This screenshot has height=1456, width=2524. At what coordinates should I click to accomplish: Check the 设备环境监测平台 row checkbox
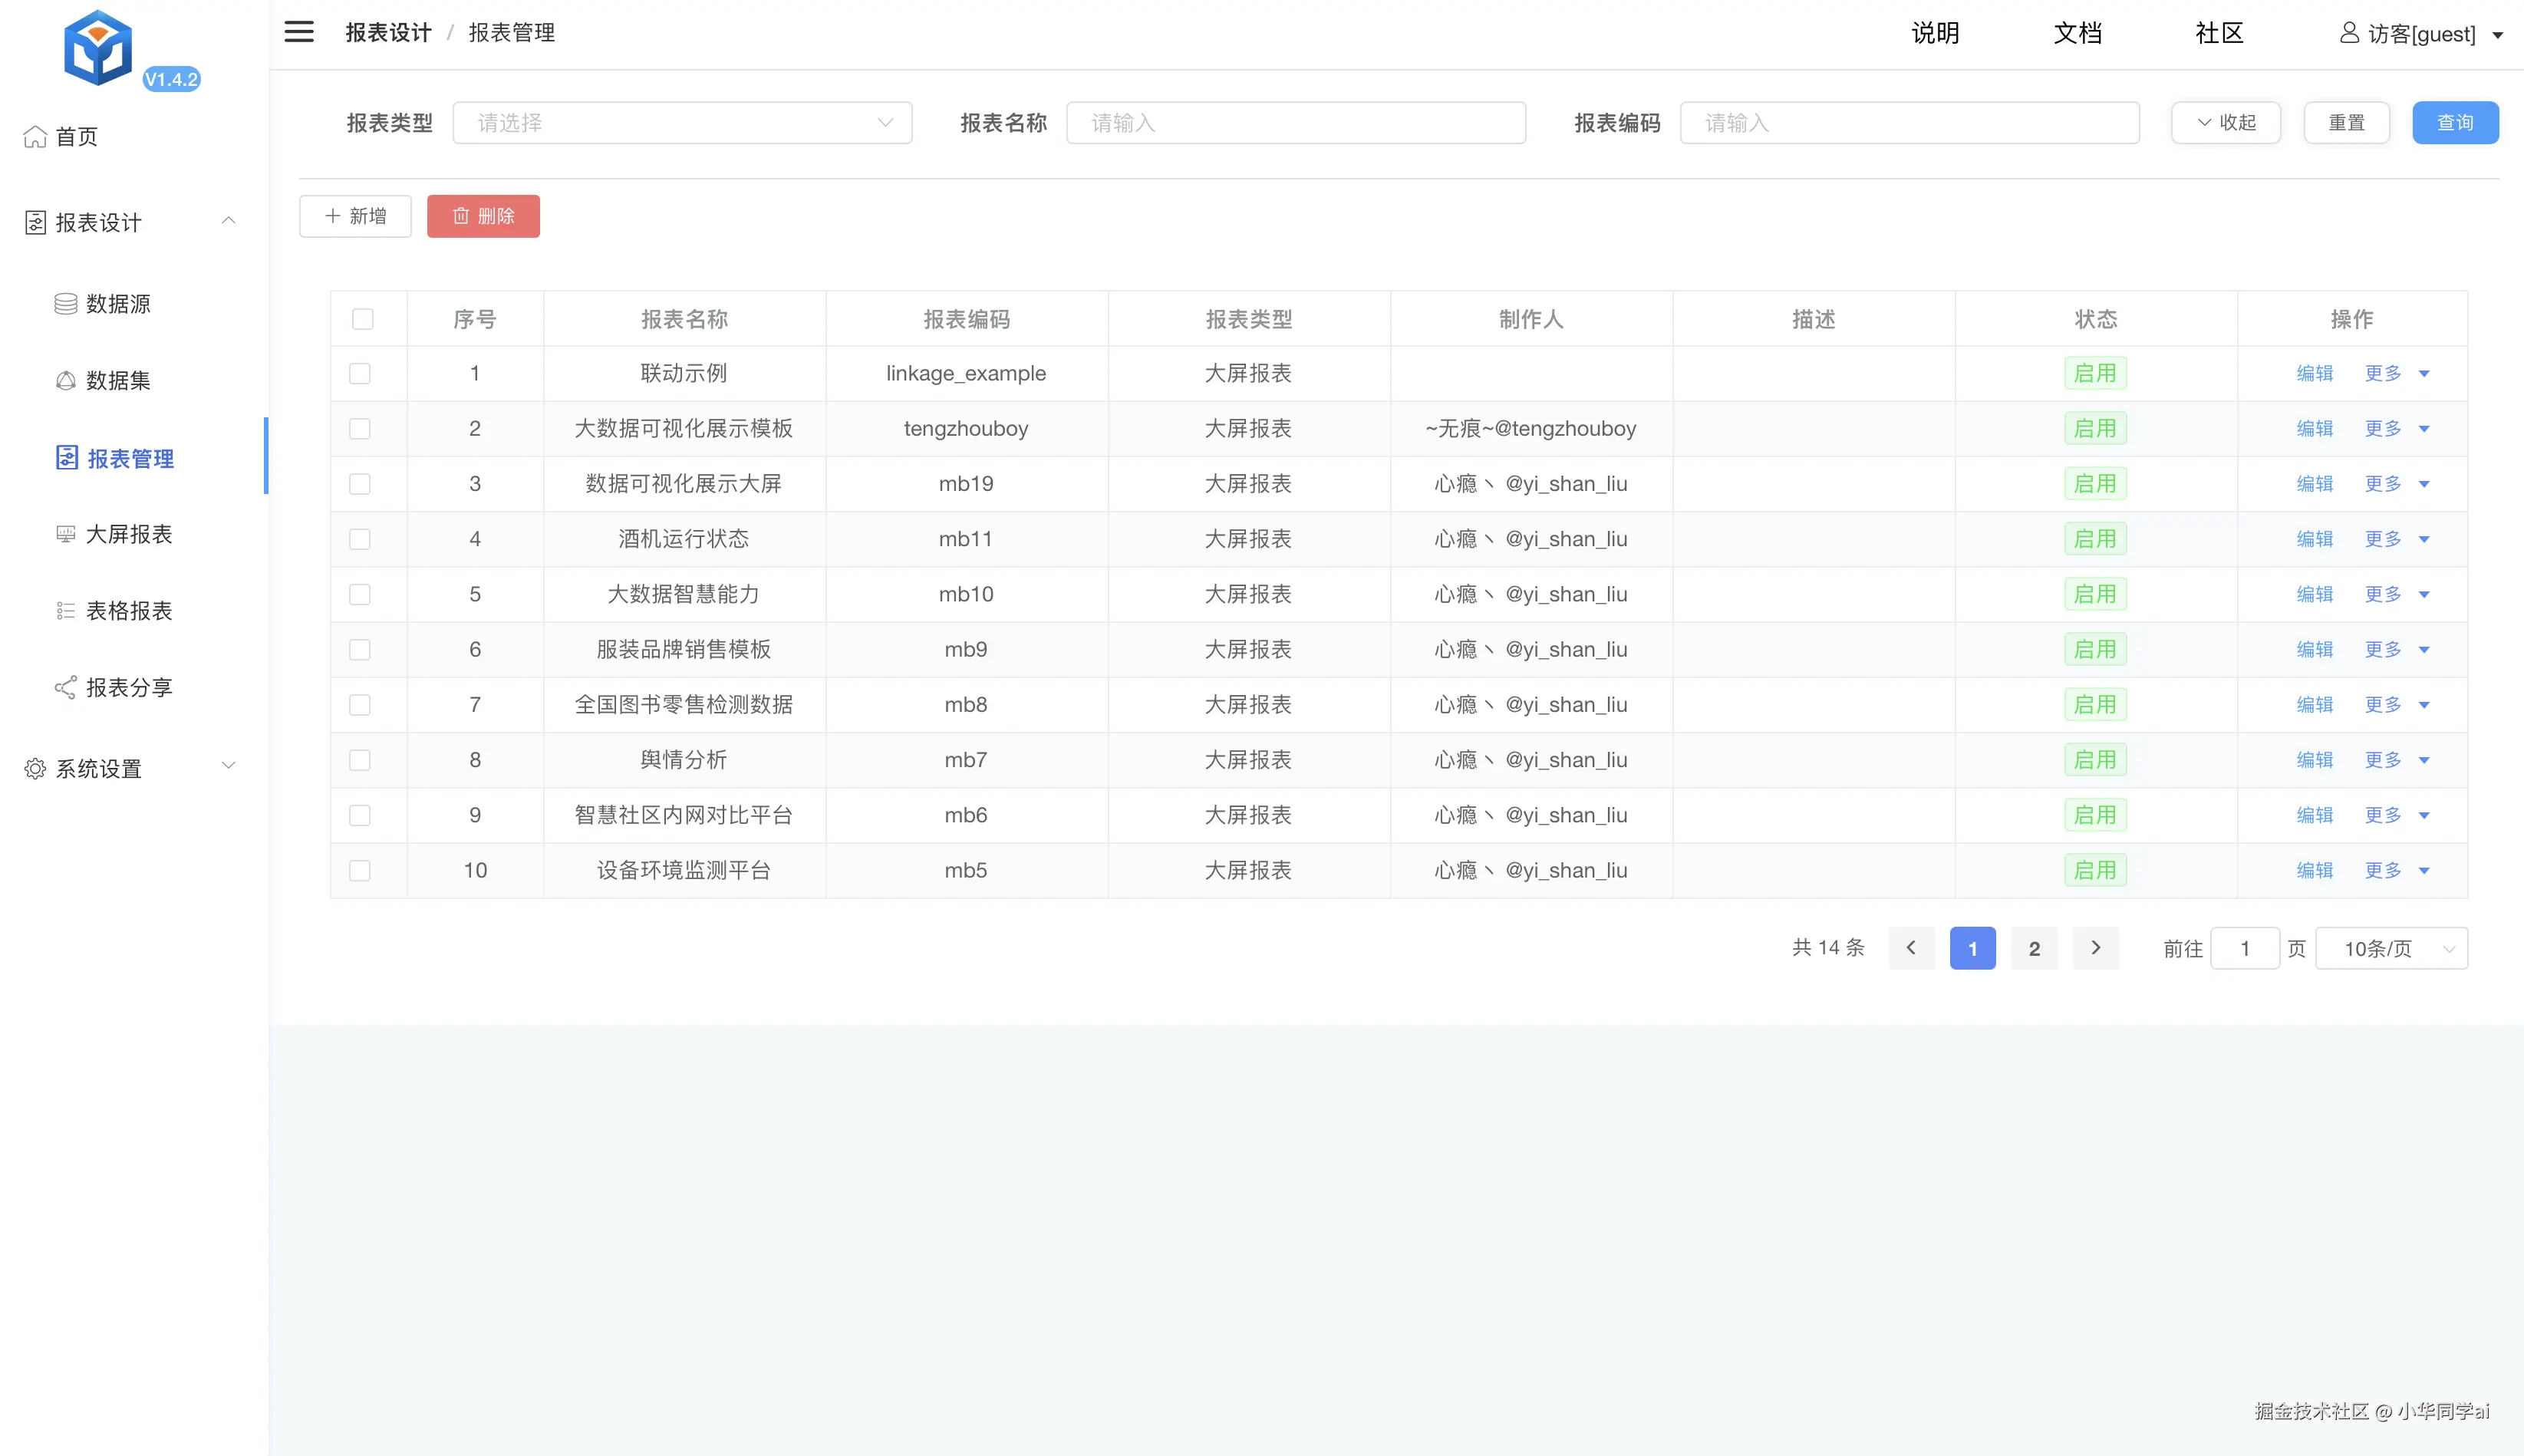coord(360,870)
